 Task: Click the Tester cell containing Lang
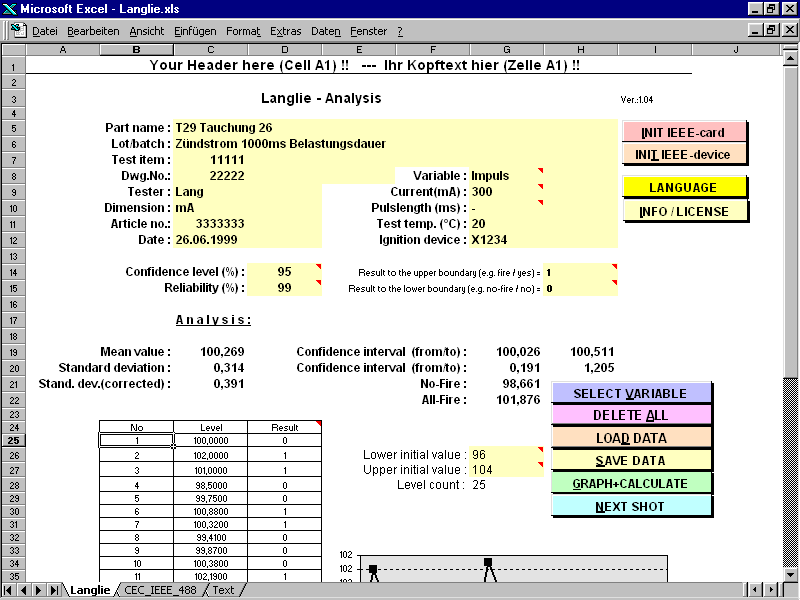(211, 191)
